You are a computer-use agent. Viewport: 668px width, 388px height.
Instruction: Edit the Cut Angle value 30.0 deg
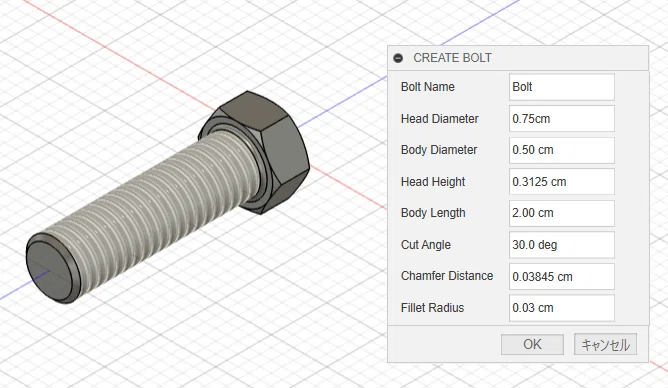click(561, 245)
